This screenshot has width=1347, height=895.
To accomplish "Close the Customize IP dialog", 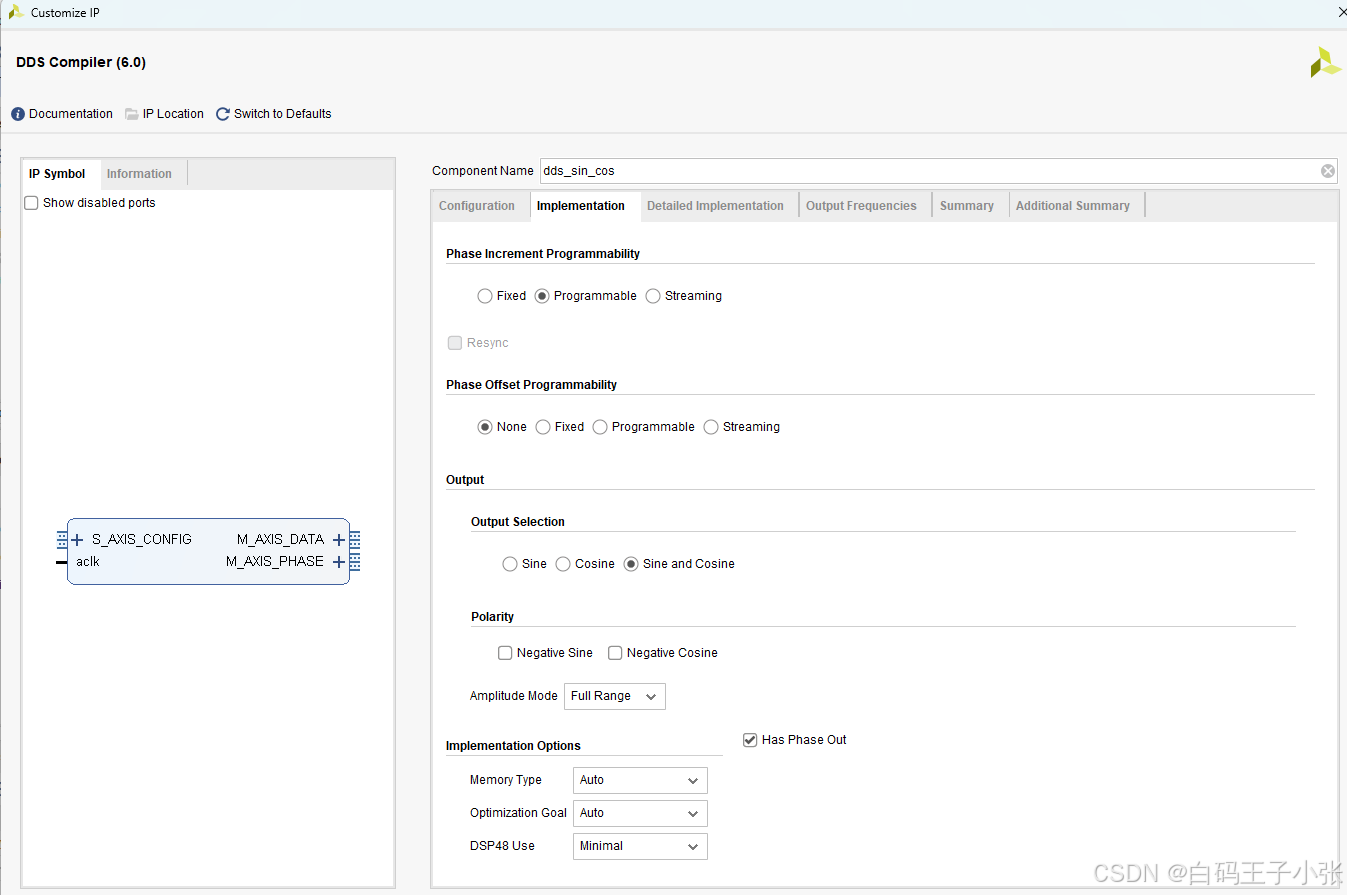I will [1341, 13].
